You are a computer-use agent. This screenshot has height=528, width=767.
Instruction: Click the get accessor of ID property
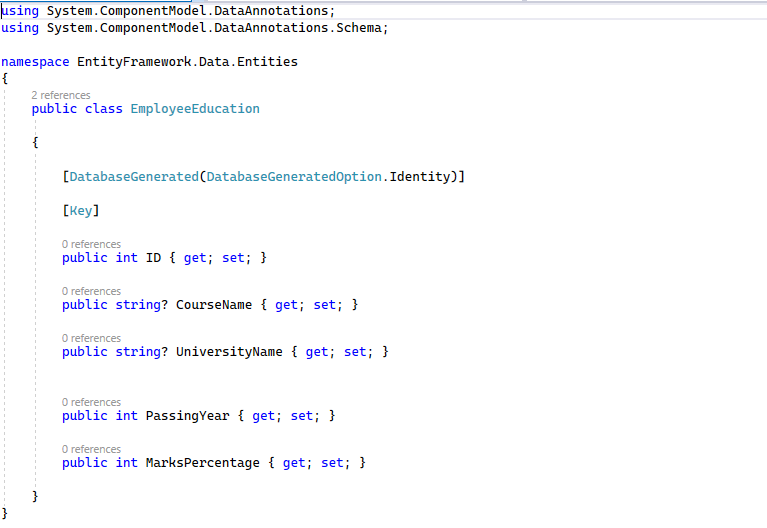tap(195, 258)
